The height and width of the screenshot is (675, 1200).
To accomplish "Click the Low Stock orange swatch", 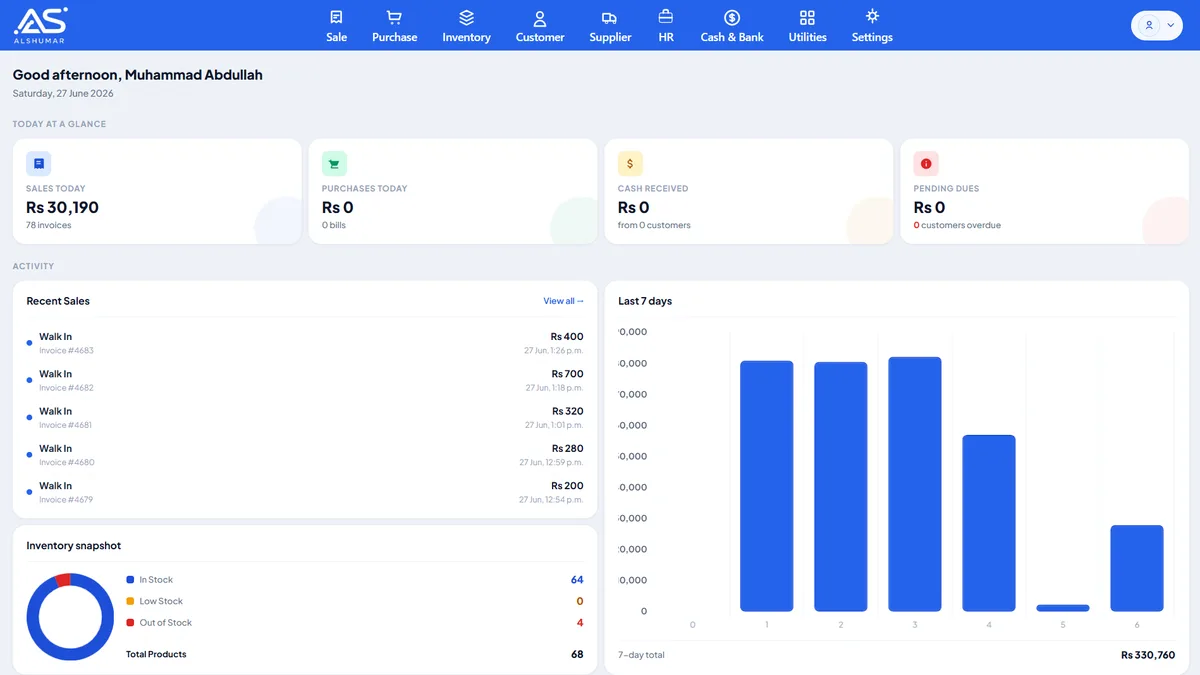I will (x=130, y=601).
